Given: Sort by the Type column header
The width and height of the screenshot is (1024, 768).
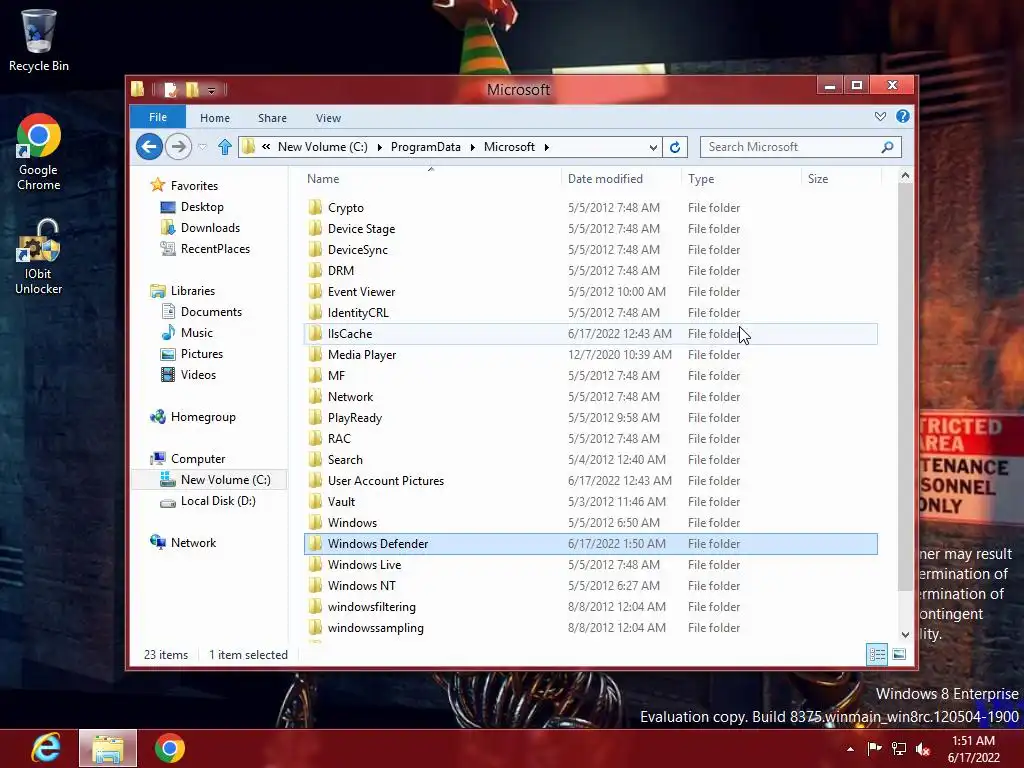Looking at the screenshot, I should click(741, 179).
